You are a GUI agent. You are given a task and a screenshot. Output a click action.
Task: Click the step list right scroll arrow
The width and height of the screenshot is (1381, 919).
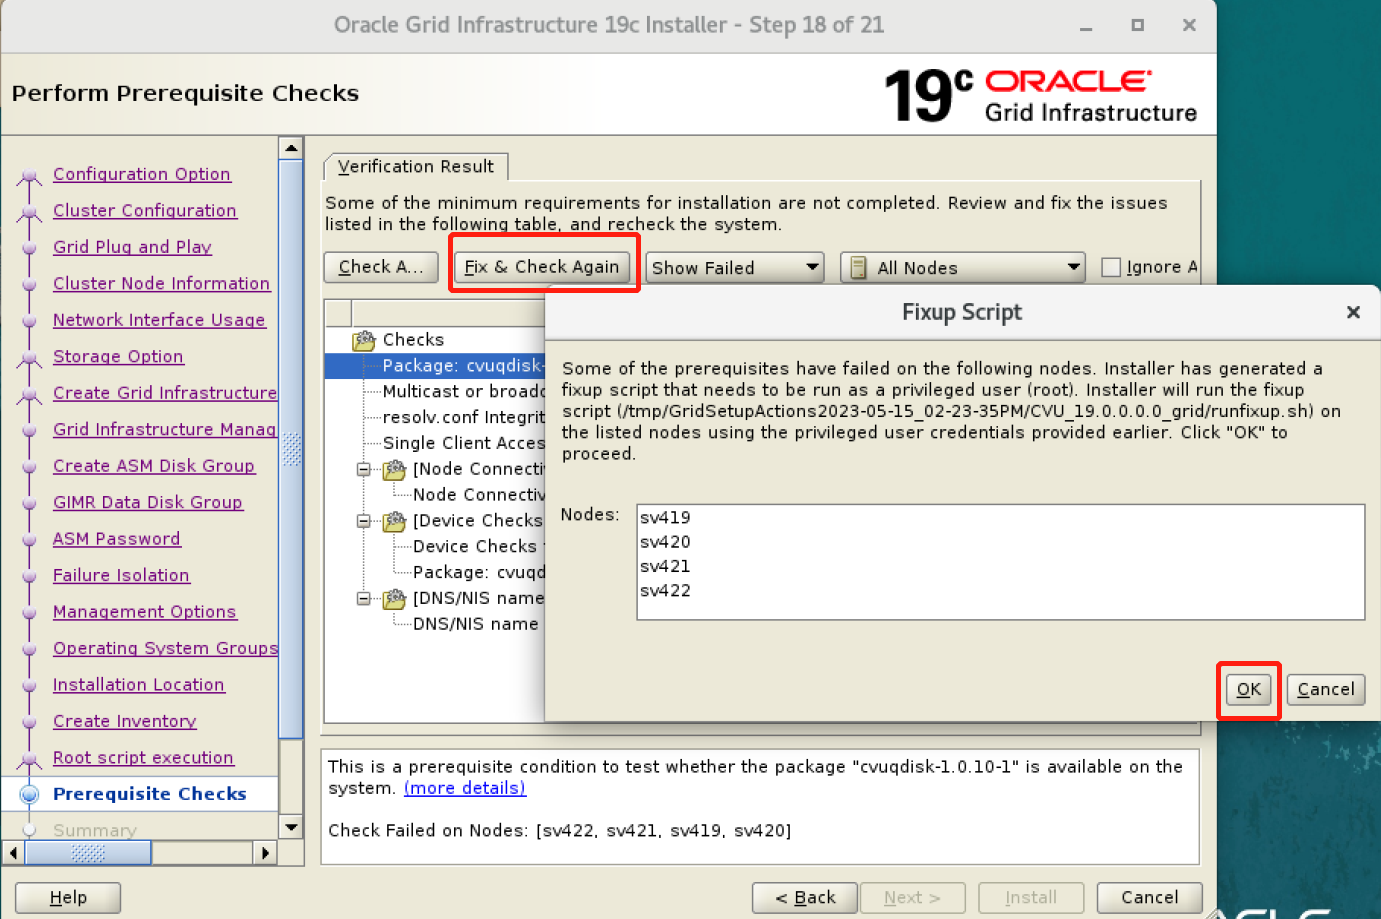tap(265, 853)
